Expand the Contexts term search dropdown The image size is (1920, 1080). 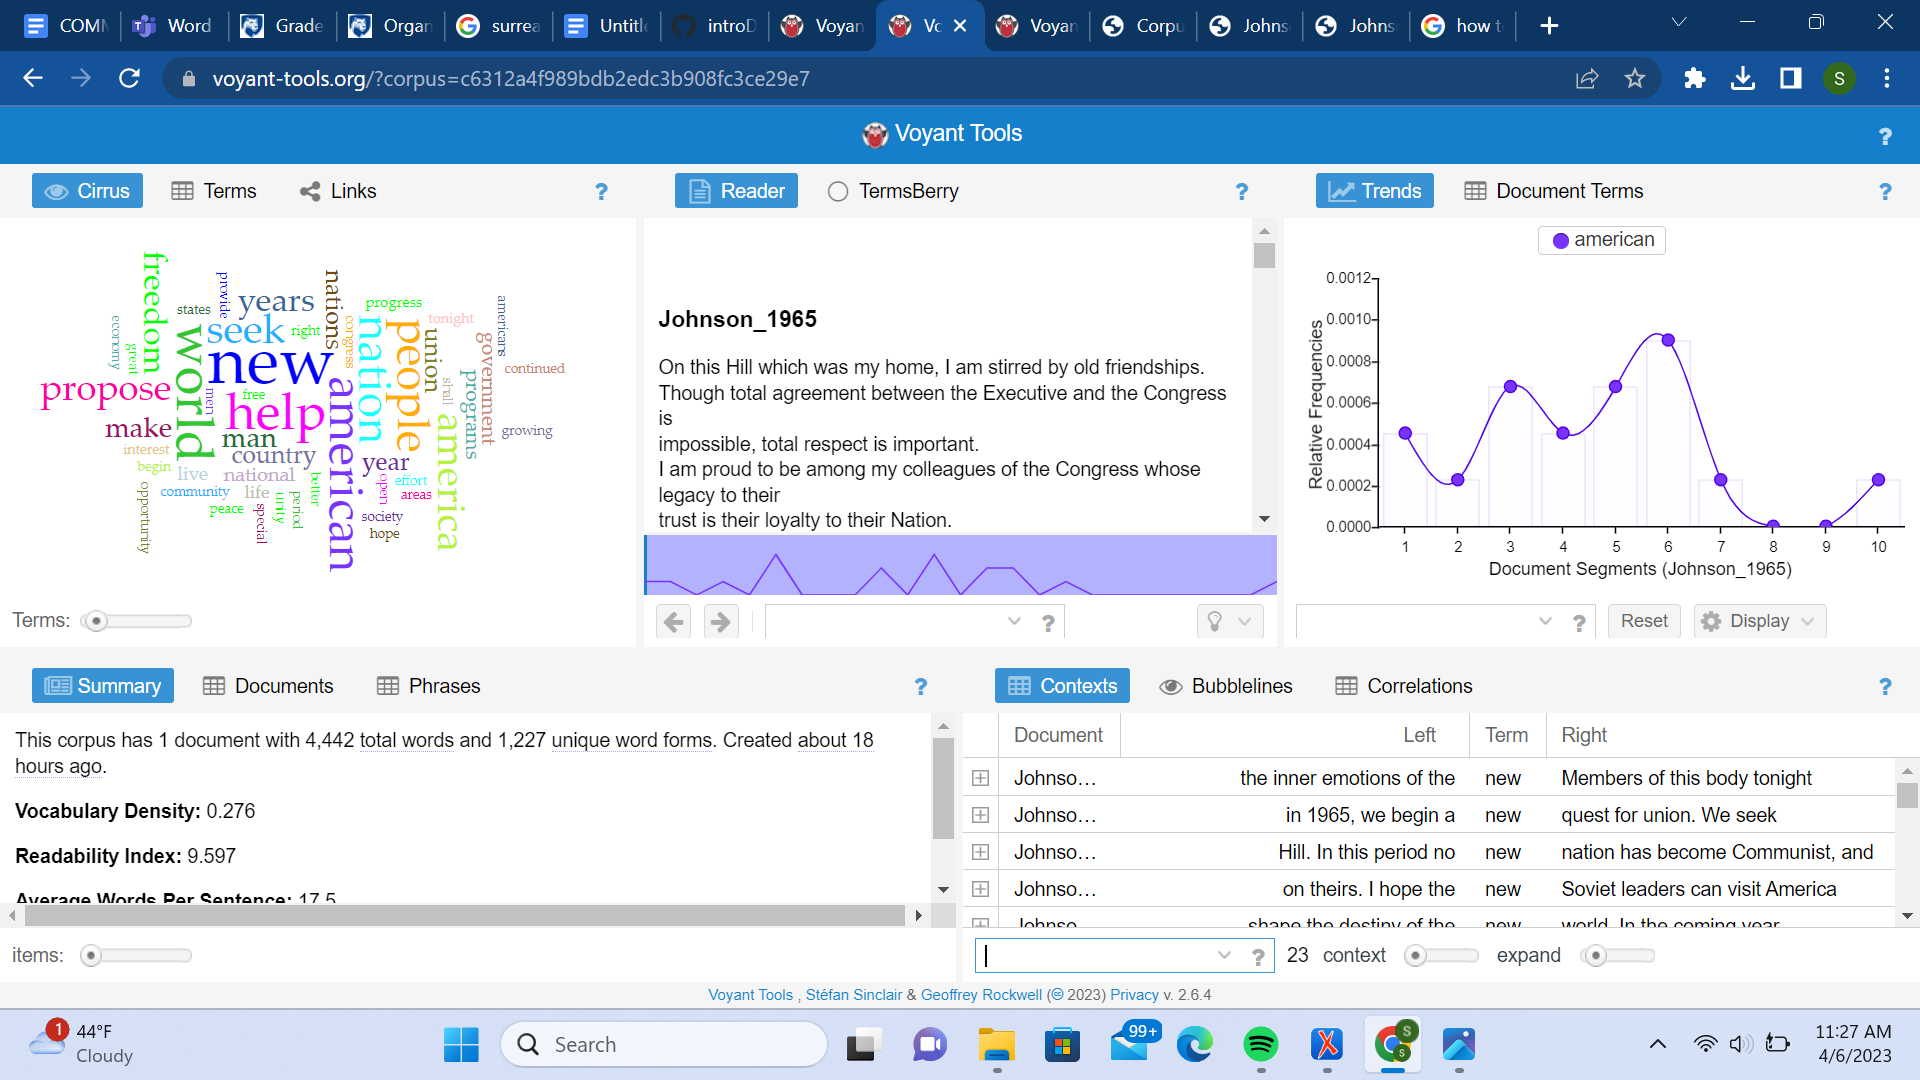point(1224,955)
